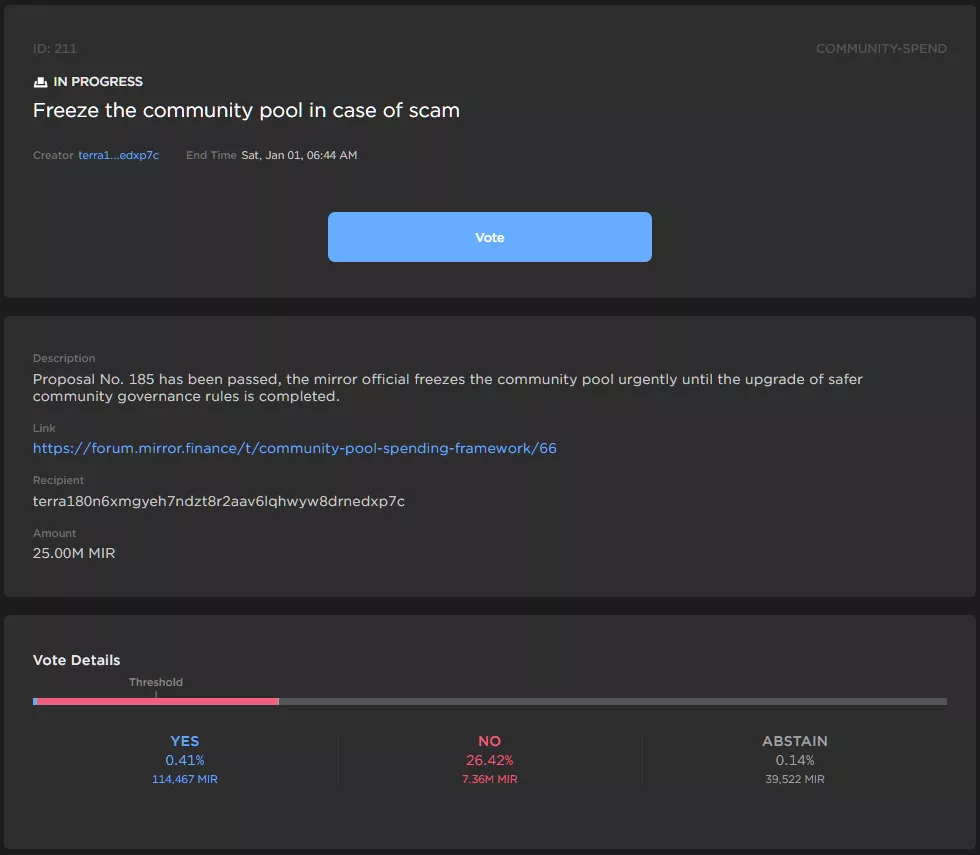Select the ABSTAIN vote label
Screen dimensions: 980x855
[x=794, y=741]
